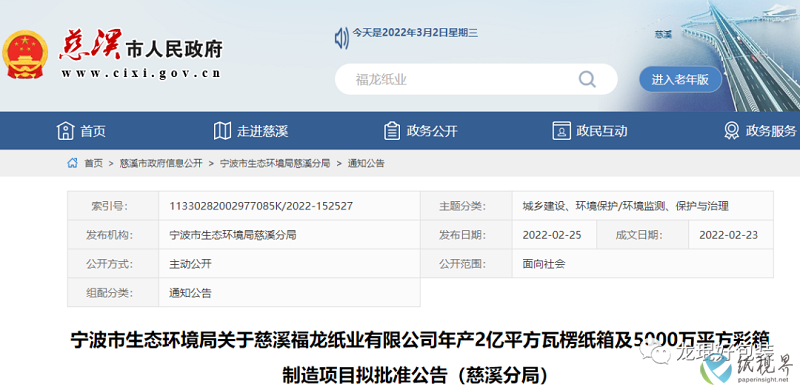Click the 进入老年版 button
This screenshot has height=387, width=800.
[680, 80]
